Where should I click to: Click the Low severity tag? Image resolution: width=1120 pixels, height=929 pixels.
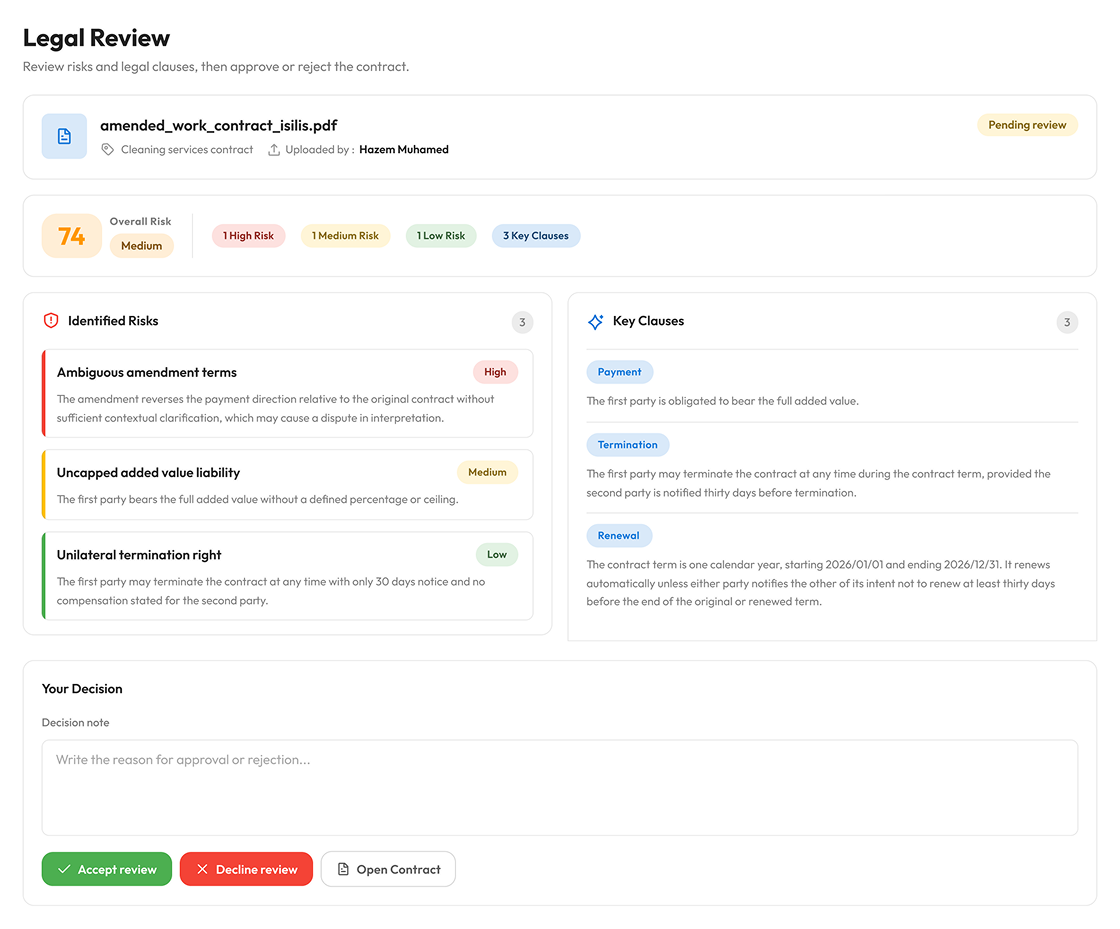(496, 554)
